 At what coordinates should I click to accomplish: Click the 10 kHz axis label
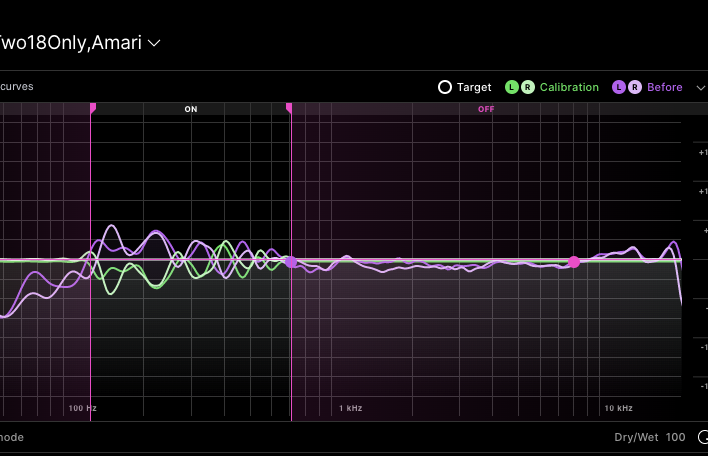[619, 408]
